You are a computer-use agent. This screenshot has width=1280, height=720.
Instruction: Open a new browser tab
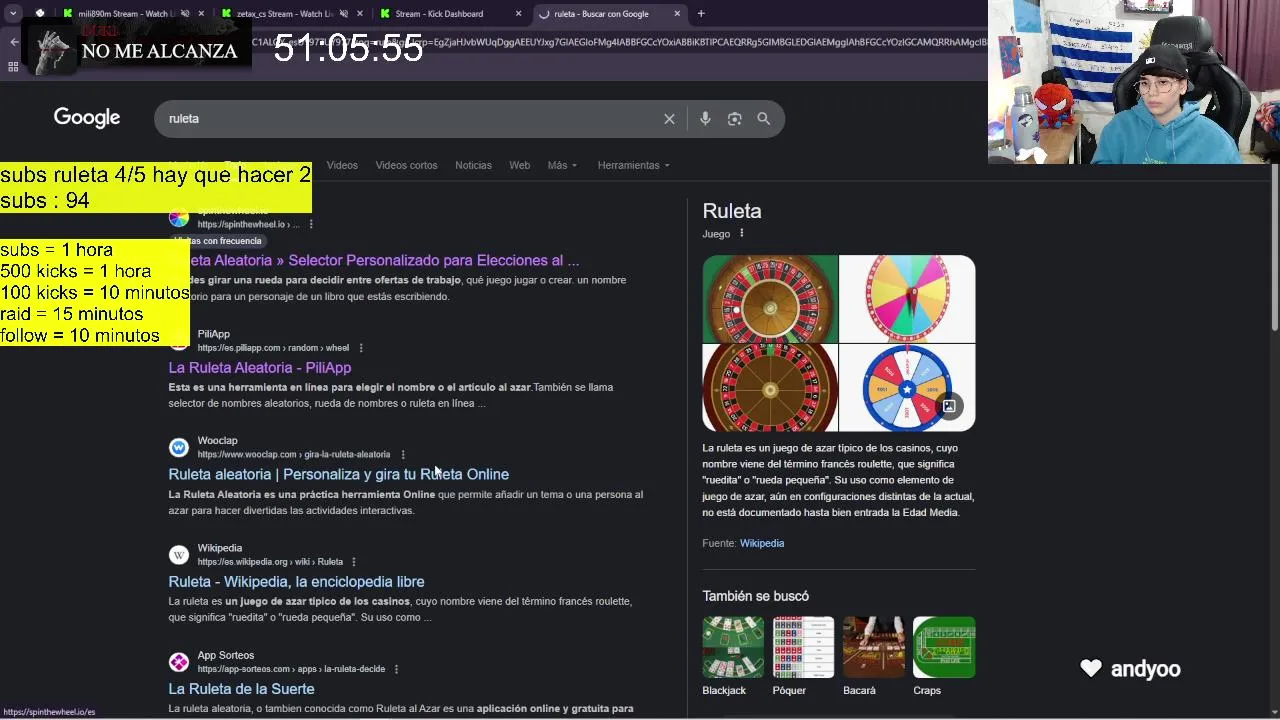click(x=701, y=14)
